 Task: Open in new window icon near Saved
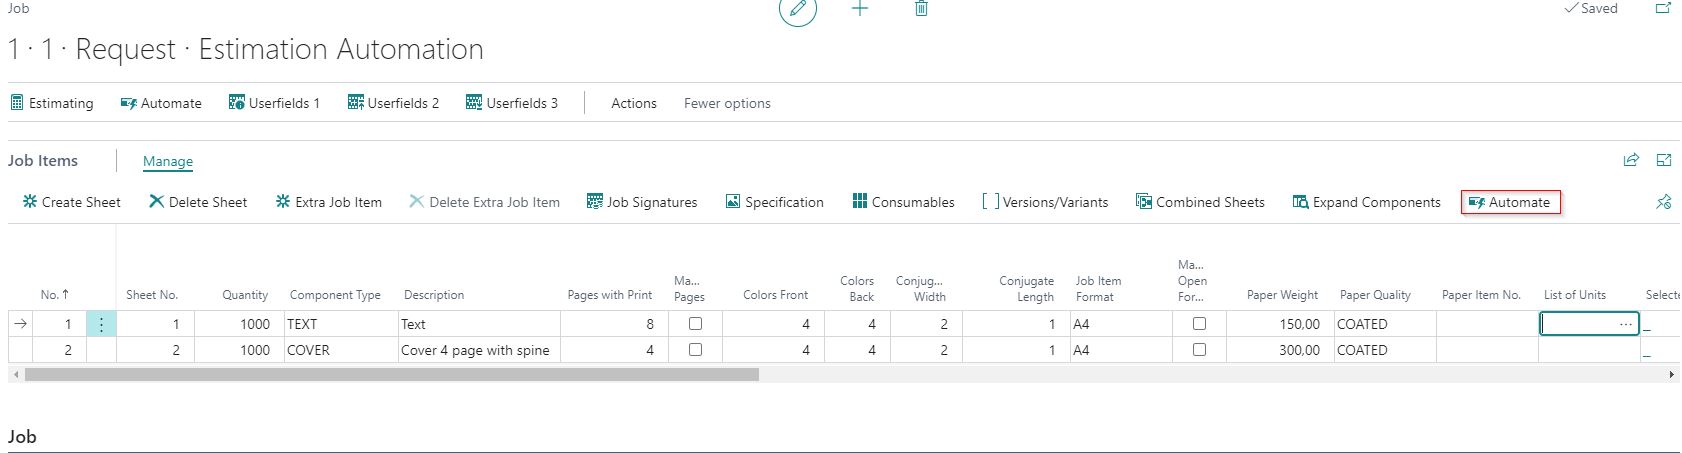pos(1663,8)
